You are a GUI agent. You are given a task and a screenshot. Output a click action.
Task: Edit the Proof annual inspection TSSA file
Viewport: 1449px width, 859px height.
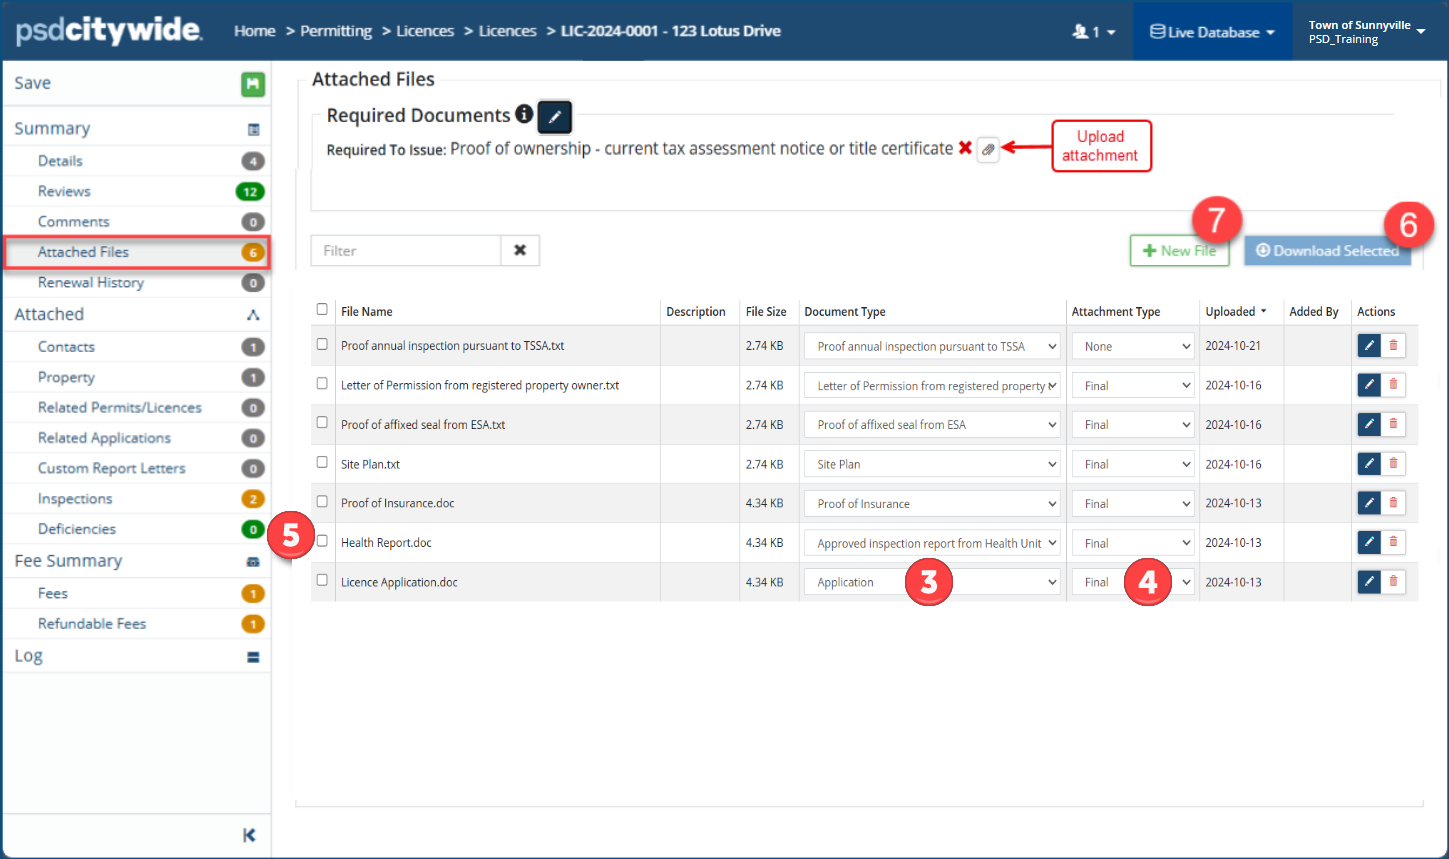tap(1369, 345)
